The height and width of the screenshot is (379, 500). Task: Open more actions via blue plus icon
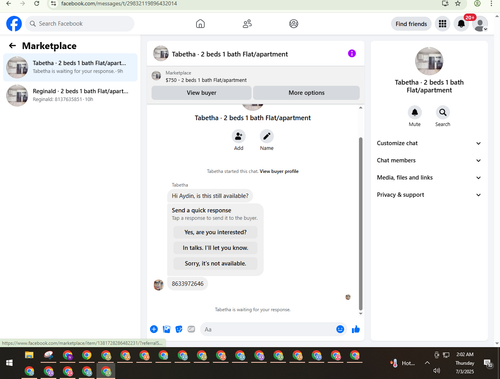pyautogui.click(x=154, y=329)
